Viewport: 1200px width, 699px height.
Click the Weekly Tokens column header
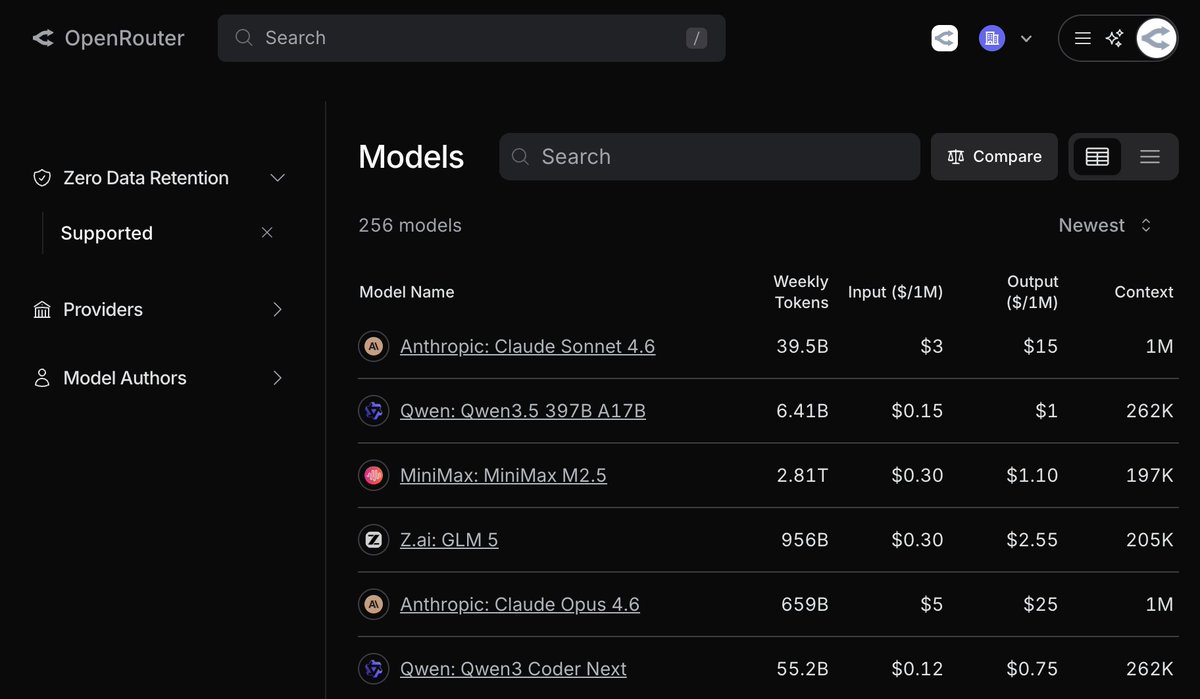pyautogui.click(x=801, y=292)
